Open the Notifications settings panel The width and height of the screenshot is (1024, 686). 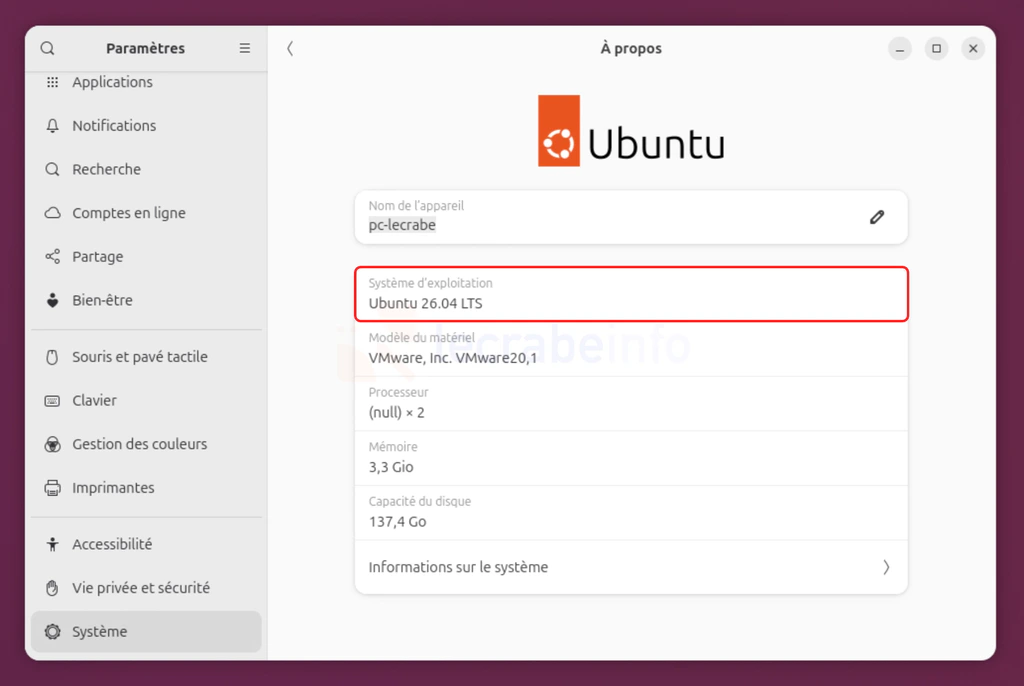146,125
